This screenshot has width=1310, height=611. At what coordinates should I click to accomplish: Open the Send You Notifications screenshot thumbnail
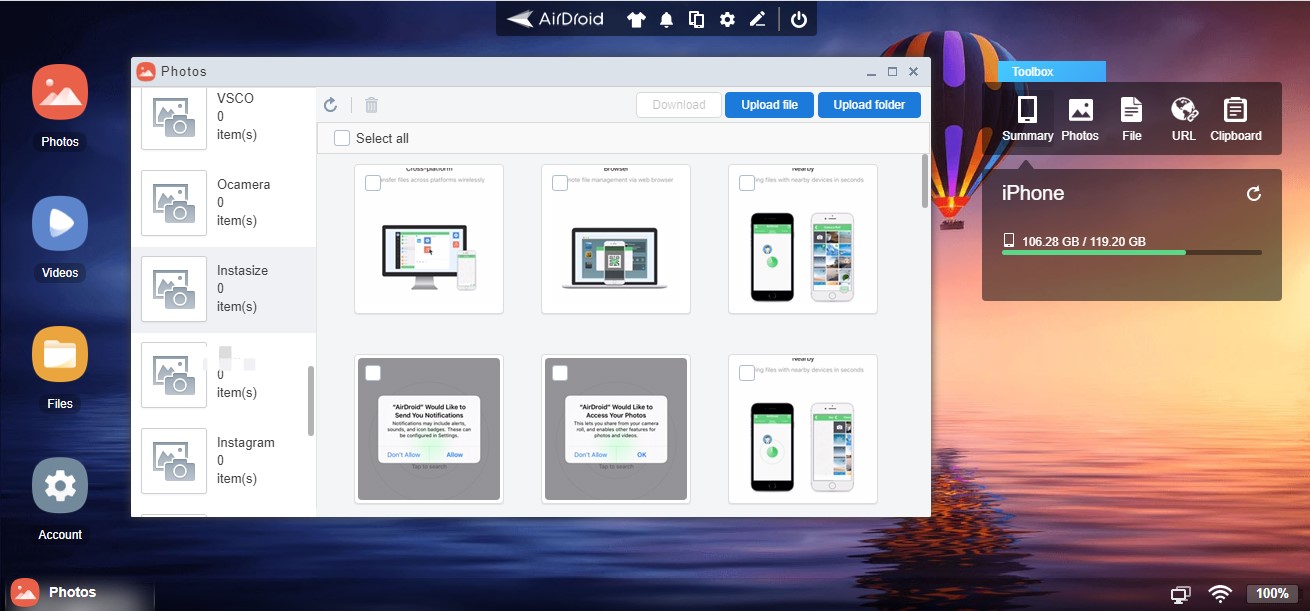pos(429,429)
